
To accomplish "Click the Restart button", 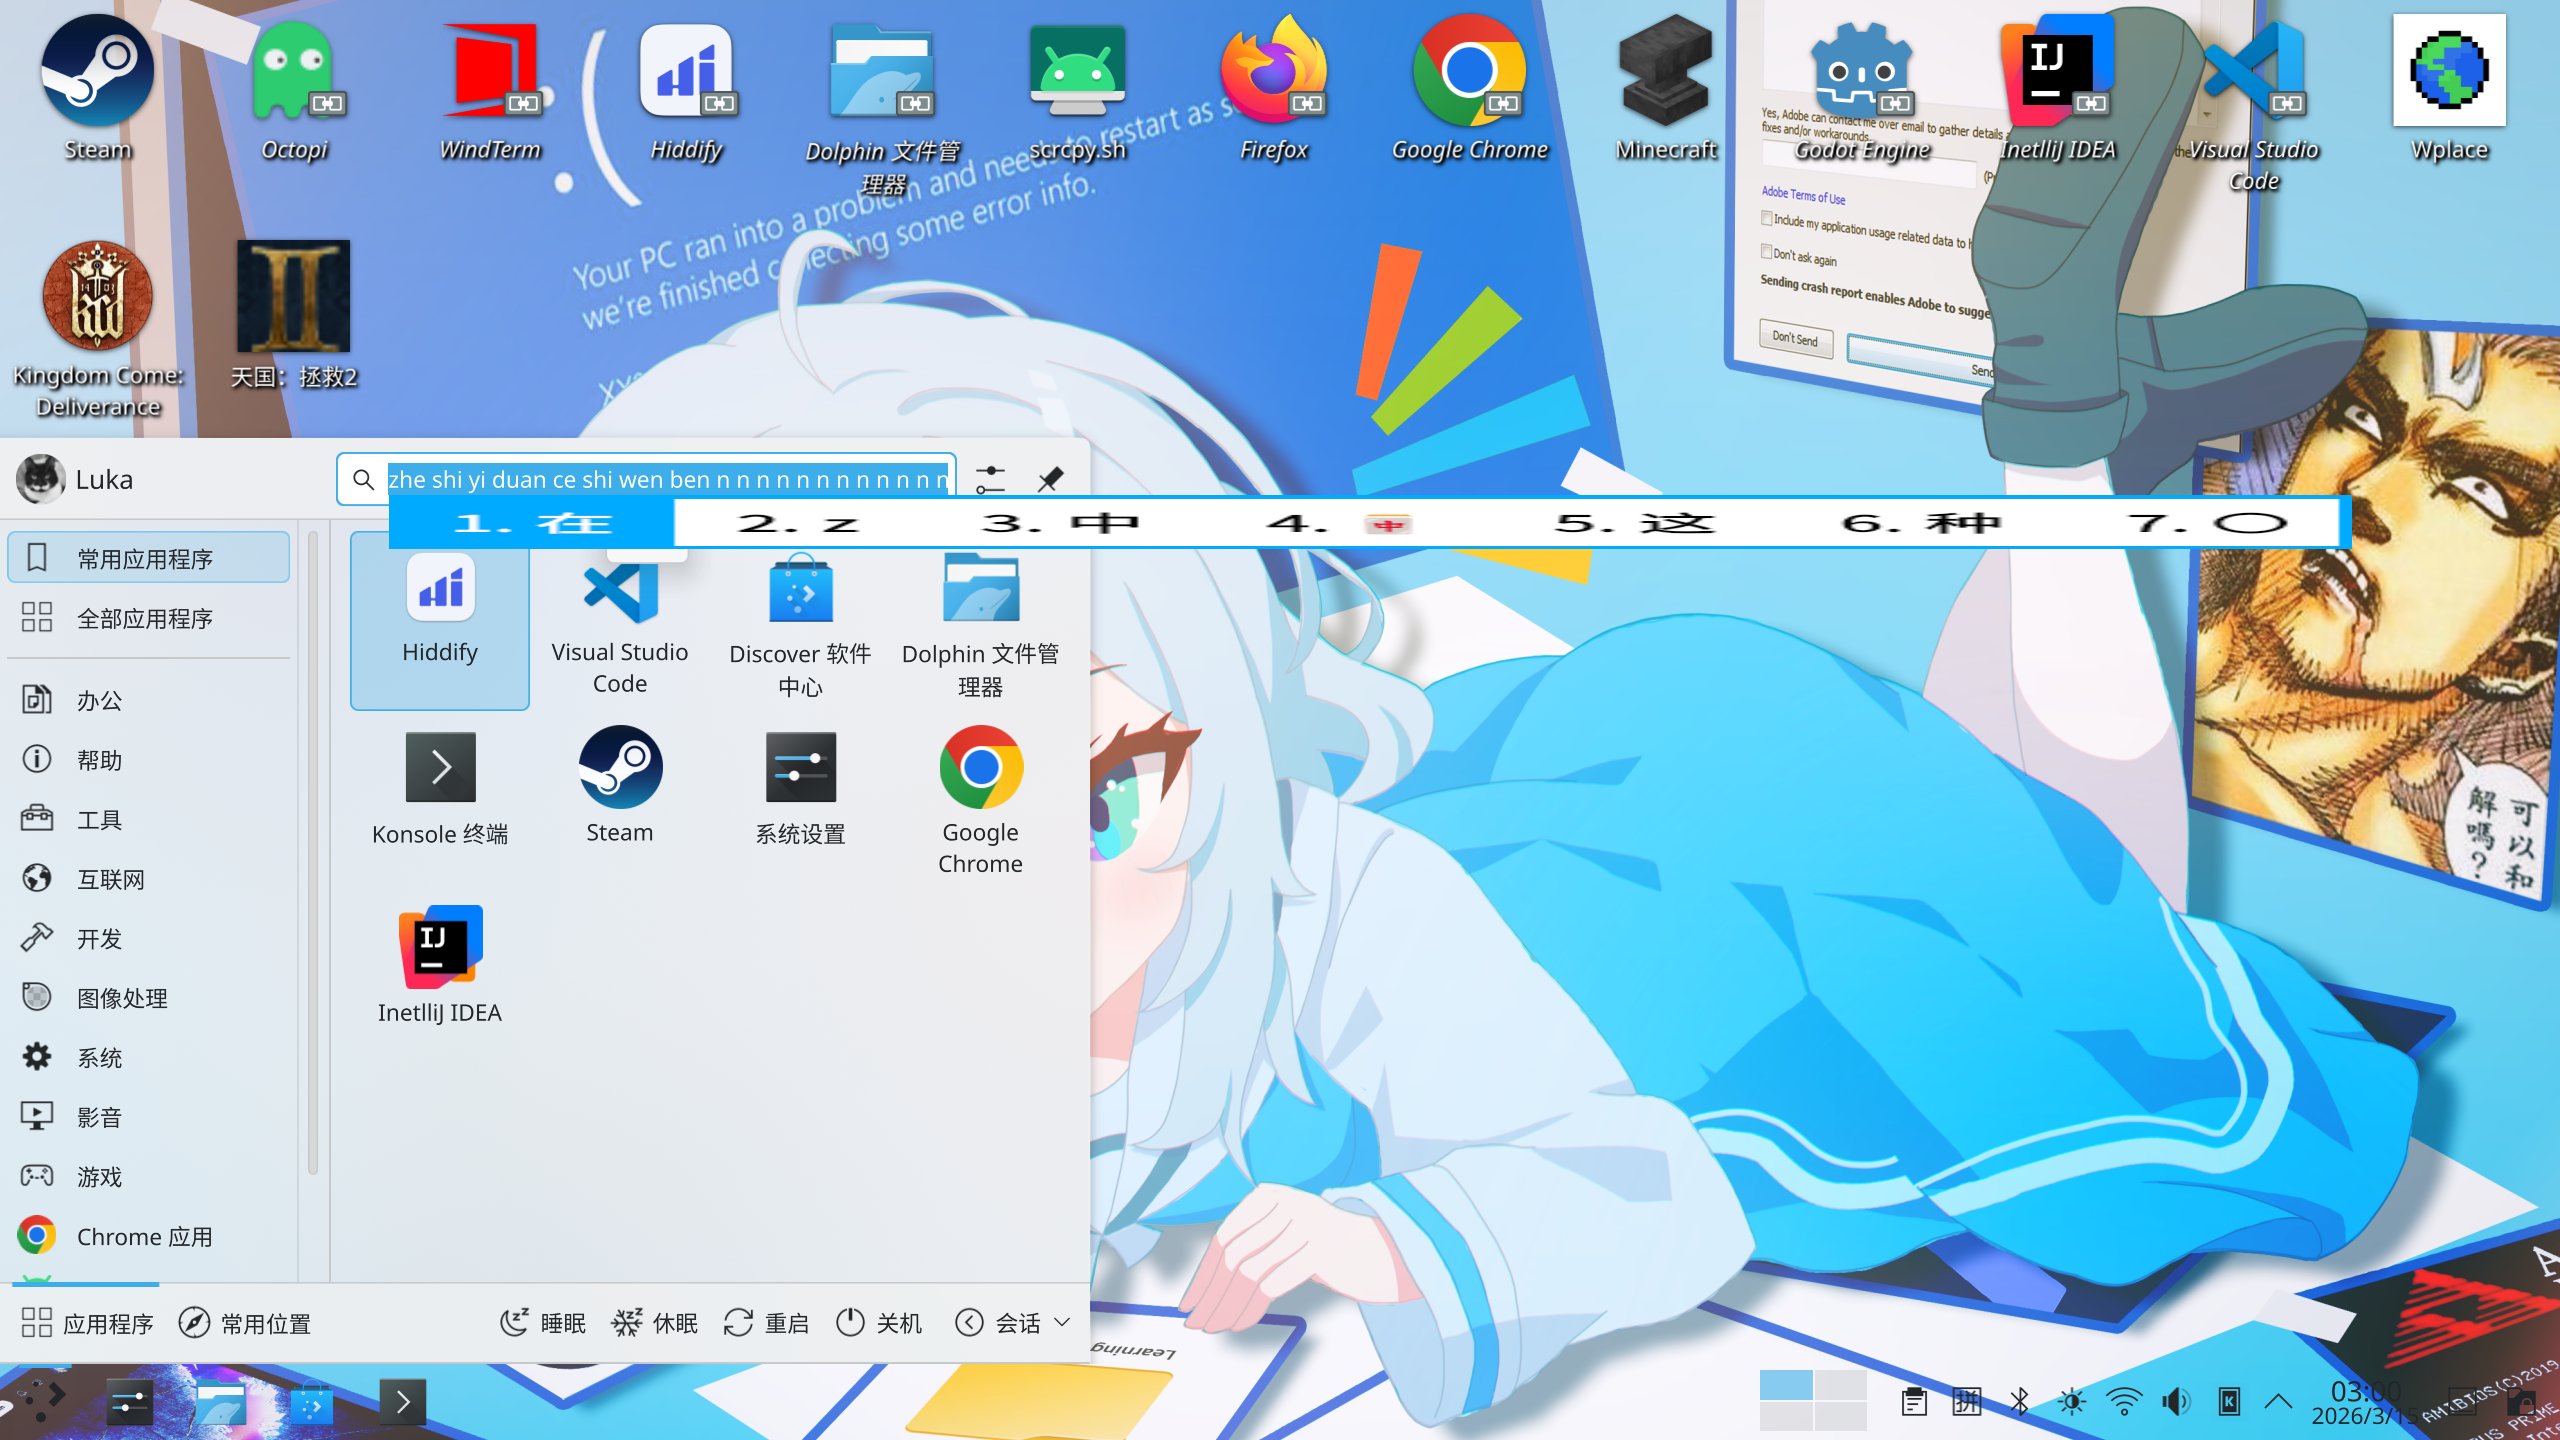I will coord(766,1323).
